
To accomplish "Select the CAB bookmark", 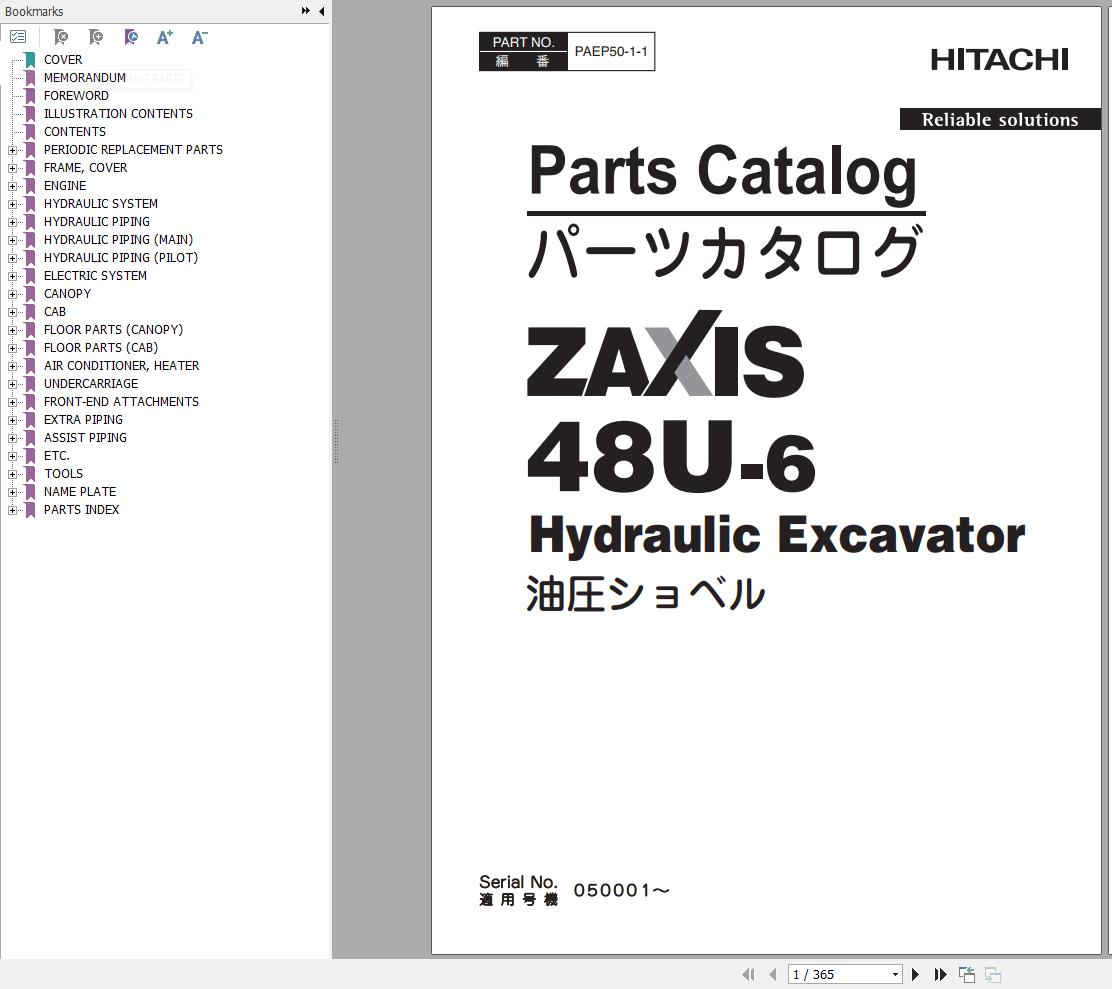I will (x=55, y=312).
